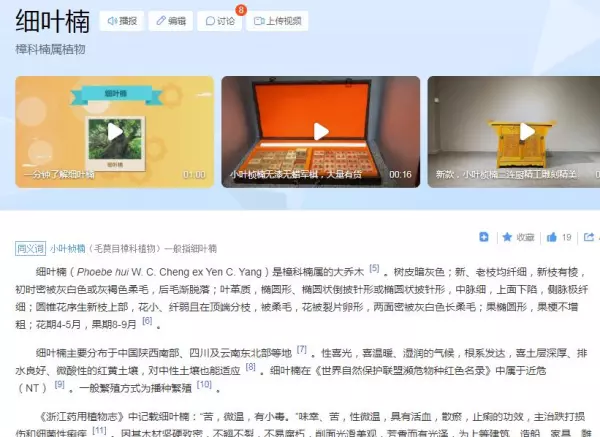Click the 《世界自然保护联盟濒危物种红色名录》 text
600x437 pixels.
(x=403, y=371)
